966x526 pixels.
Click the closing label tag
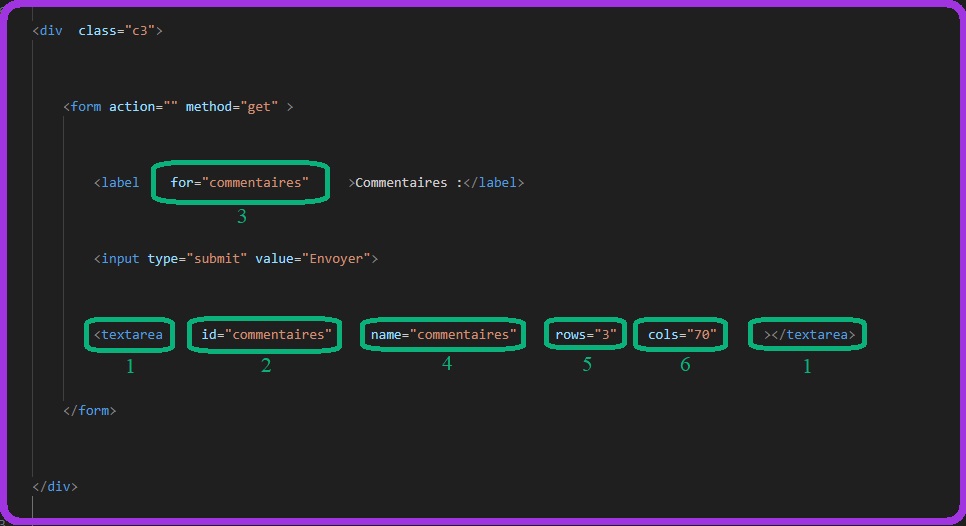[495, 183]
